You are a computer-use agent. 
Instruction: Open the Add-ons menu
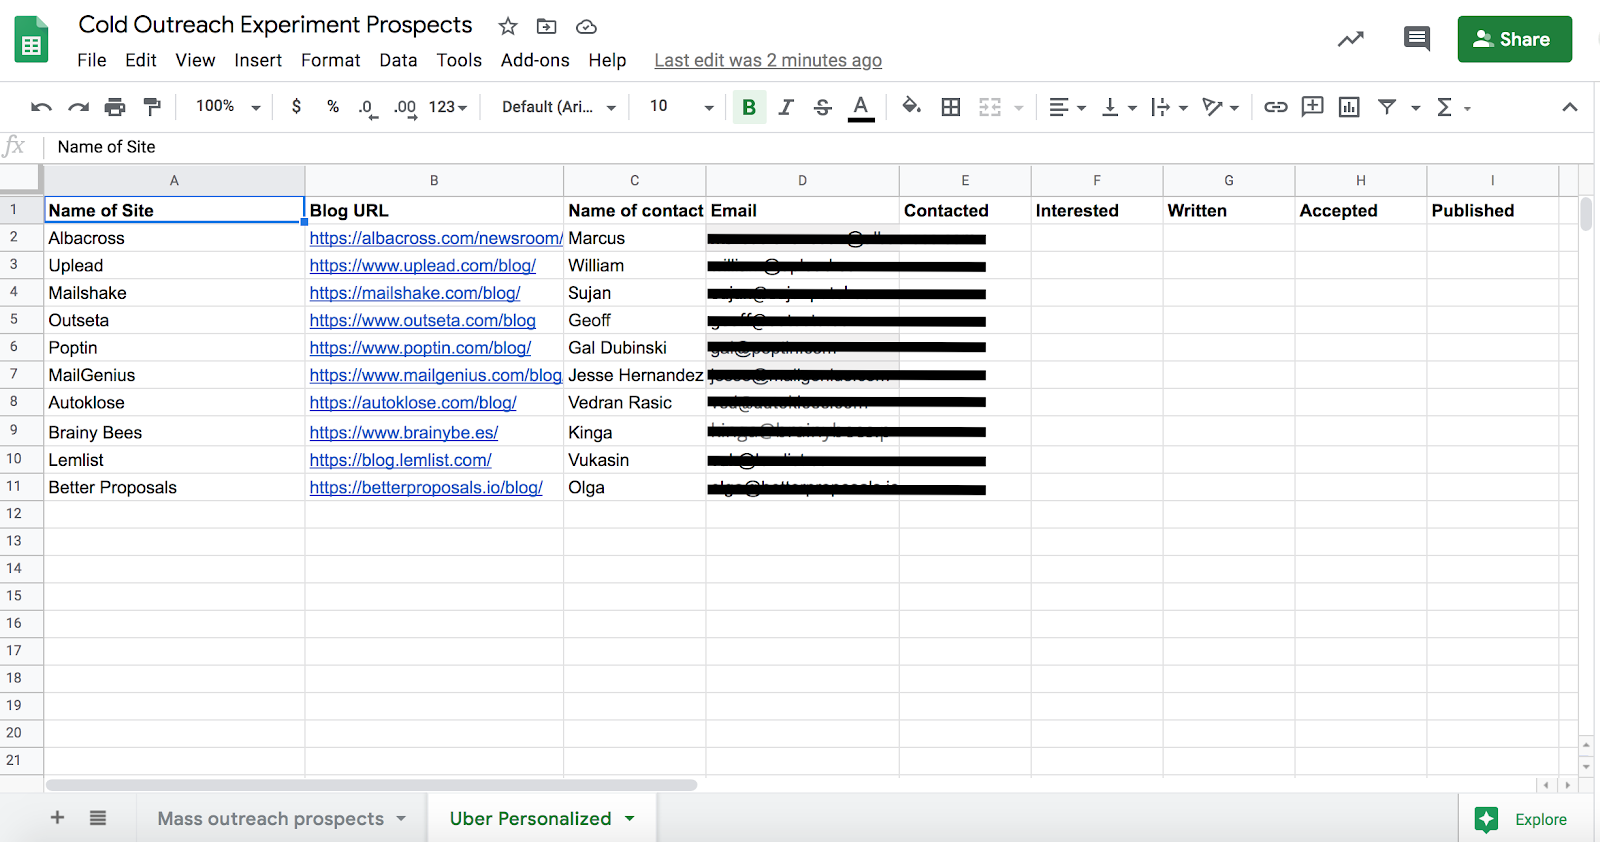pos(535,60)
